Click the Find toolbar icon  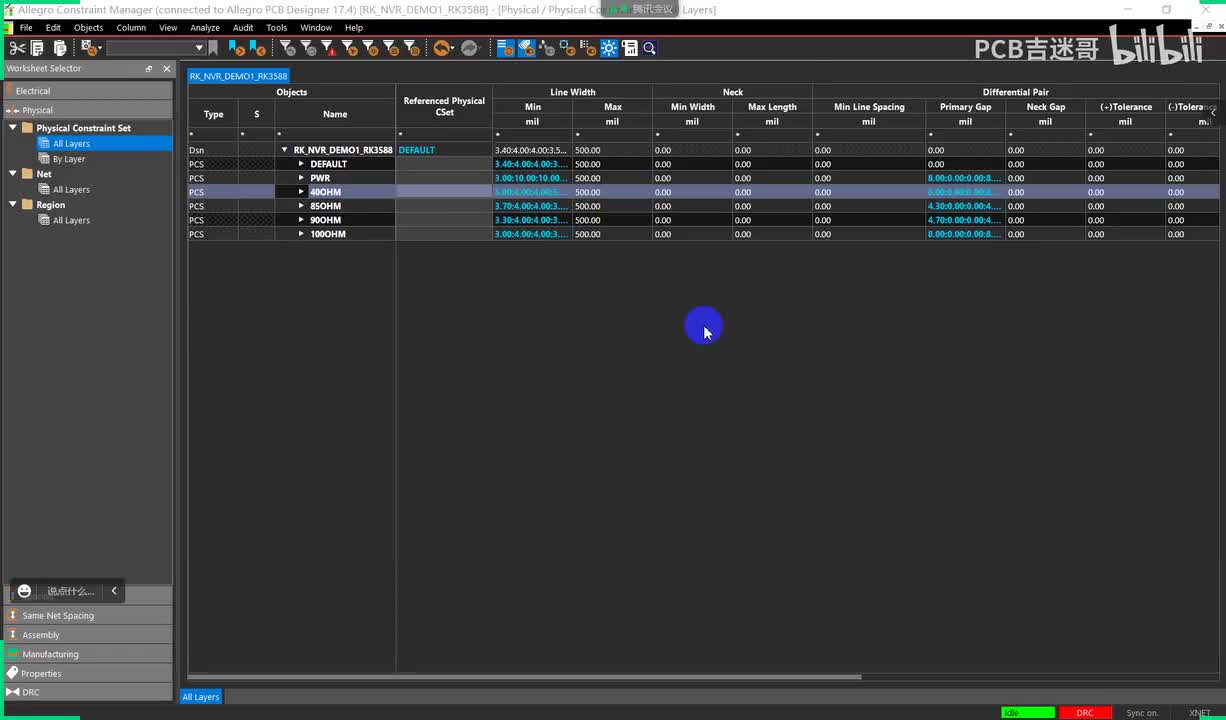click(90, 48)
